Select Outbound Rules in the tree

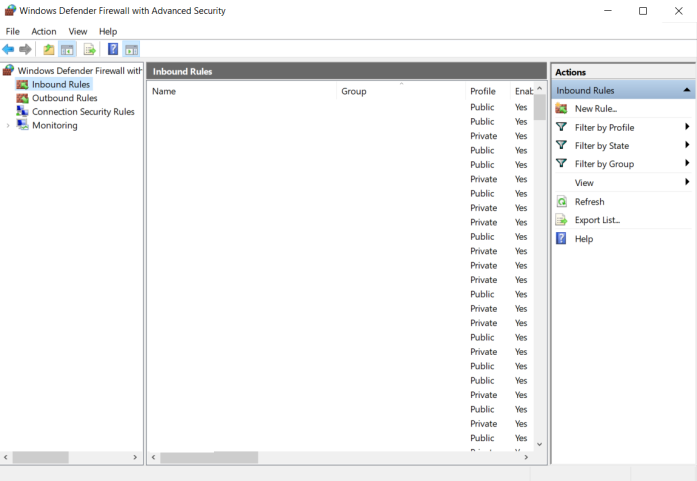(64, 98)
